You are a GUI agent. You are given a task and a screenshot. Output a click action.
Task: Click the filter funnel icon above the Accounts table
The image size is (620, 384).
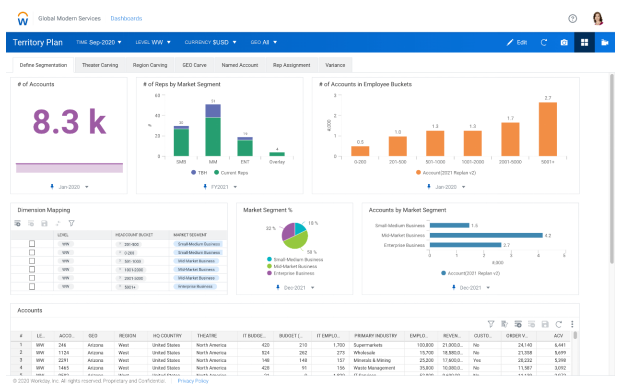point(491,324)
